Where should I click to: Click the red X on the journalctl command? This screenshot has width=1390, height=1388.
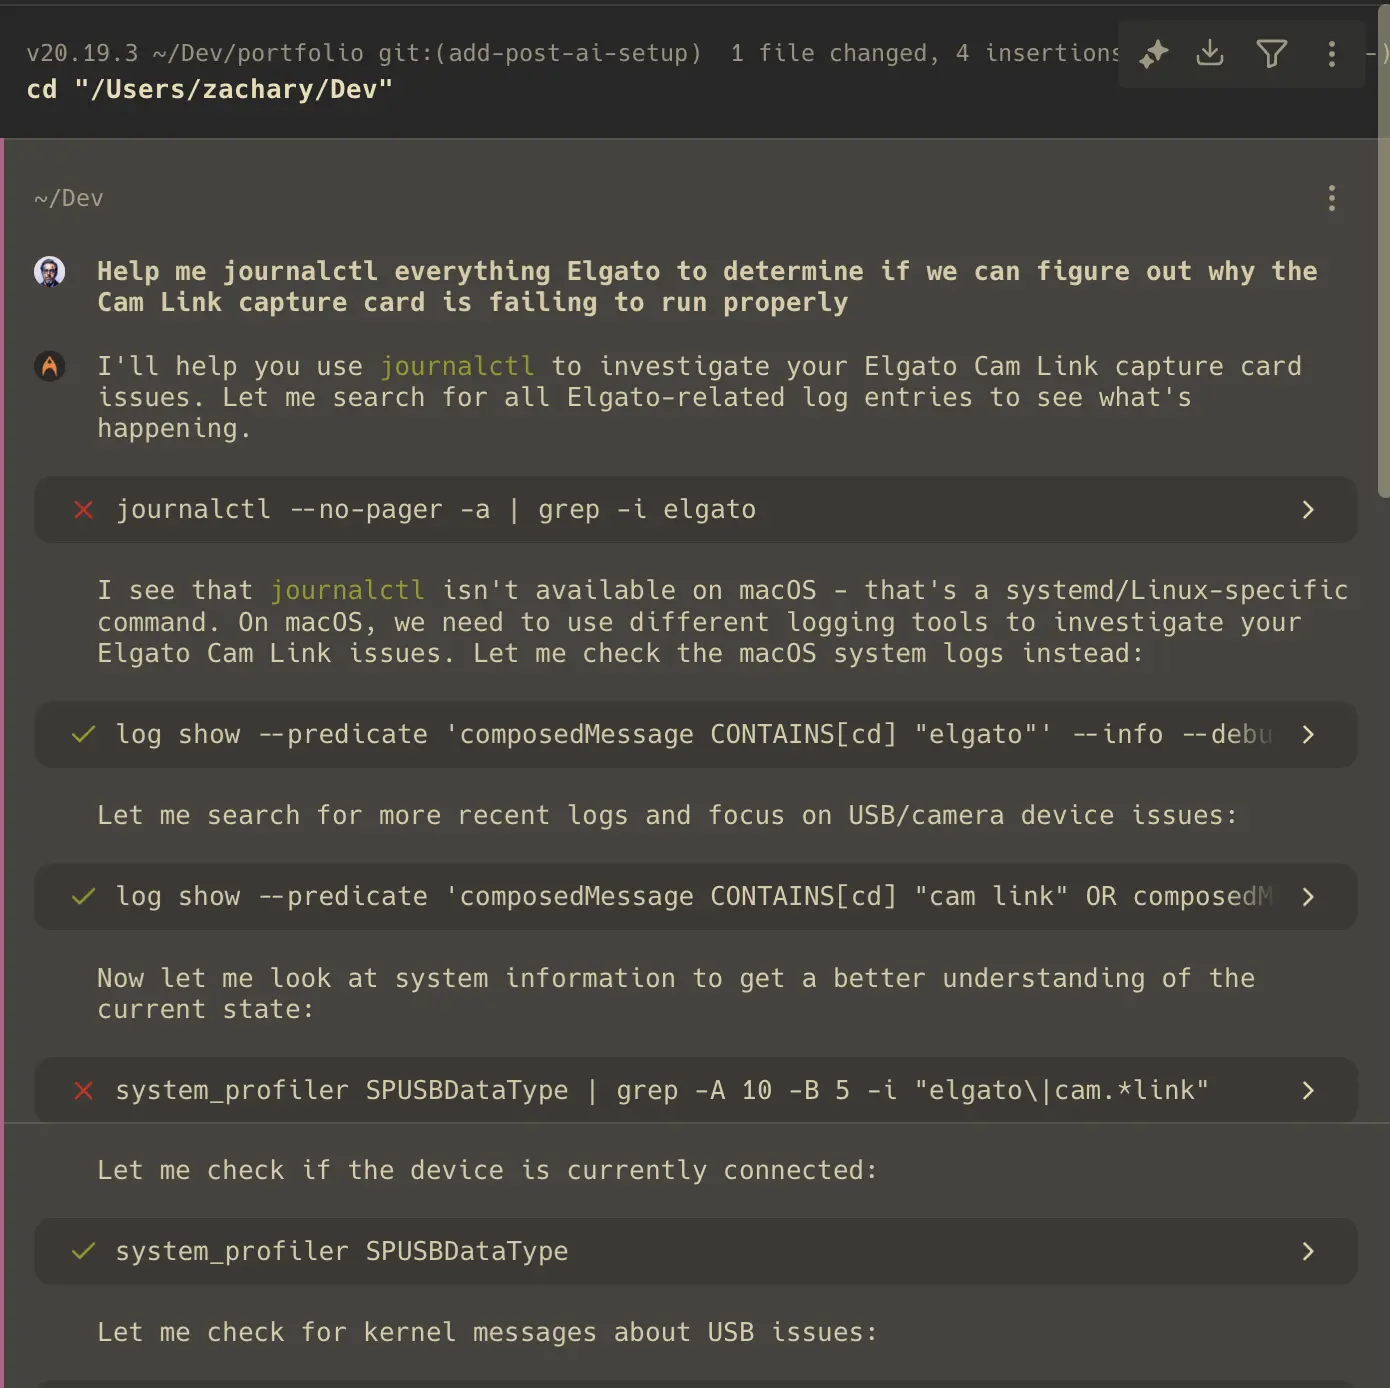point(84,510)
